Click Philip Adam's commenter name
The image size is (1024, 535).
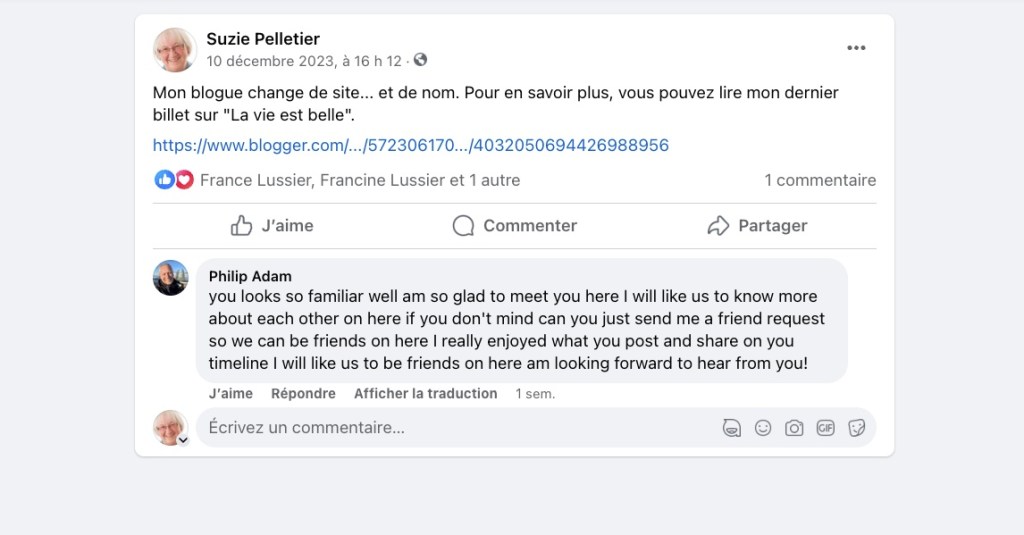(x=250, y=276)
